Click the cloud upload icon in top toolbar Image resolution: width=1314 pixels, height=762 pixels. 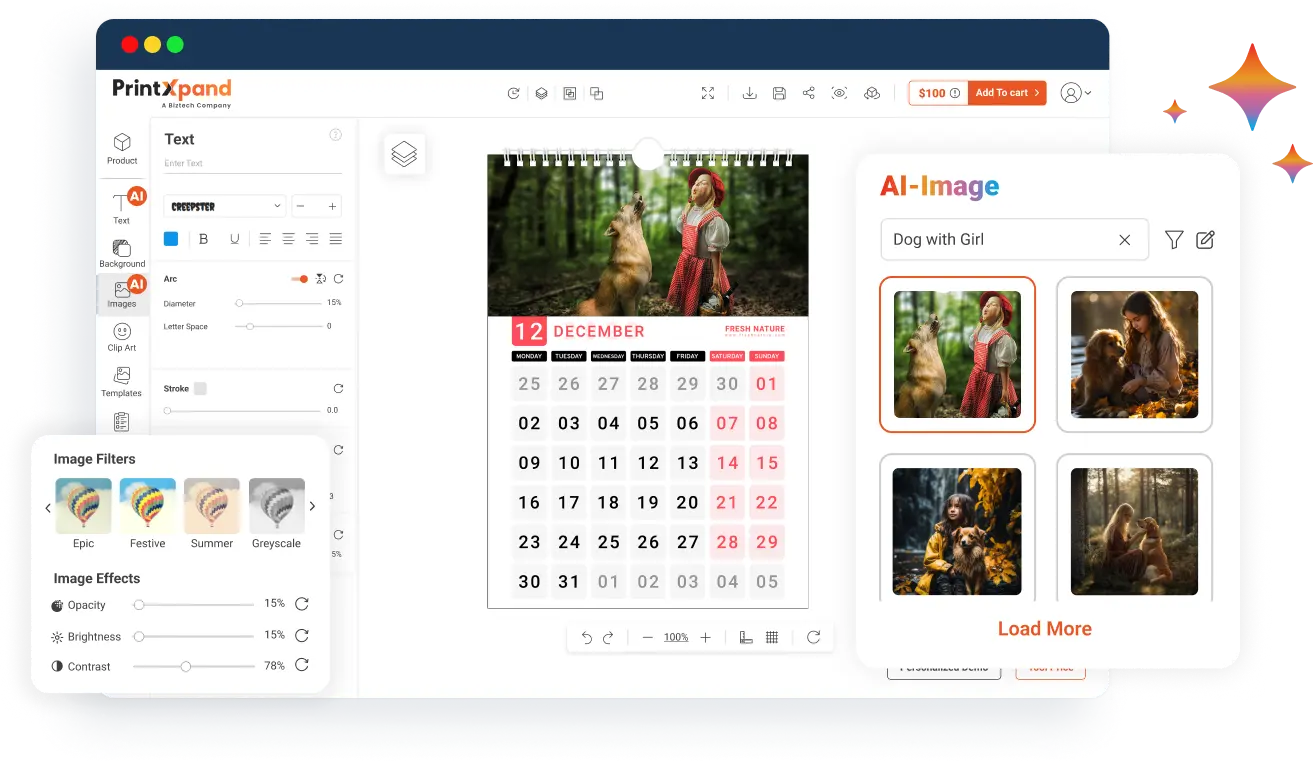tap(872, 93)
